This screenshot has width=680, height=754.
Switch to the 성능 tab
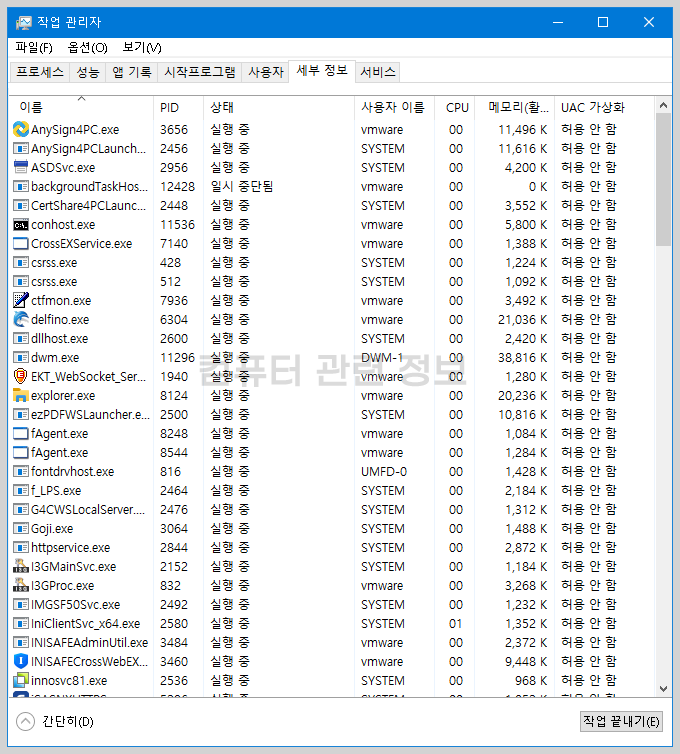[88, 72]
